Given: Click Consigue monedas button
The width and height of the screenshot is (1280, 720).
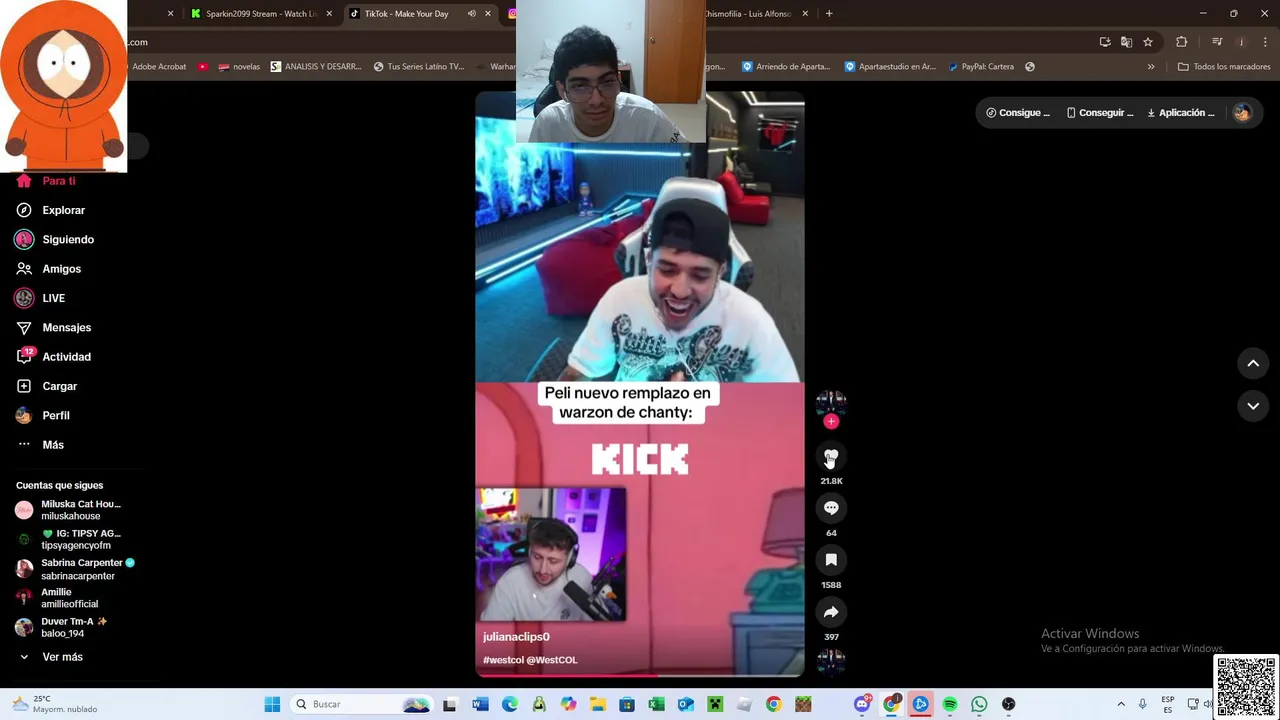Looking at the screenshot, I should (x=1018, y=113).
